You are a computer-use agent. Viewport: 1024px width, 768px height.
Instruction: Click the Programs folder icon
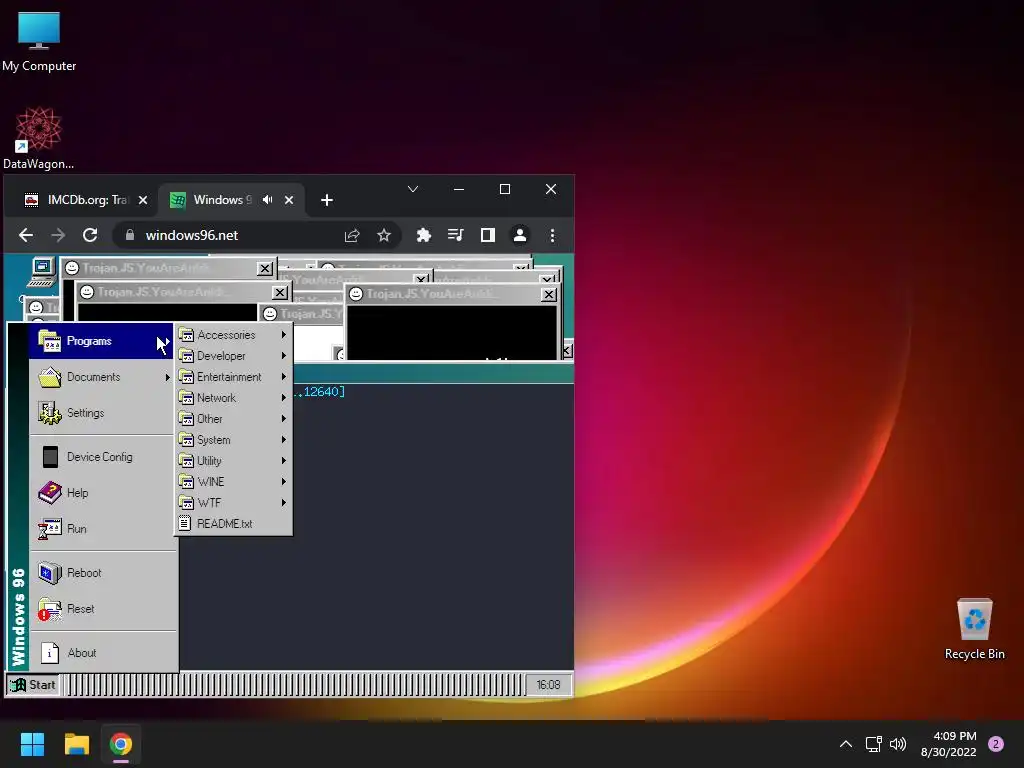point(50,341)
